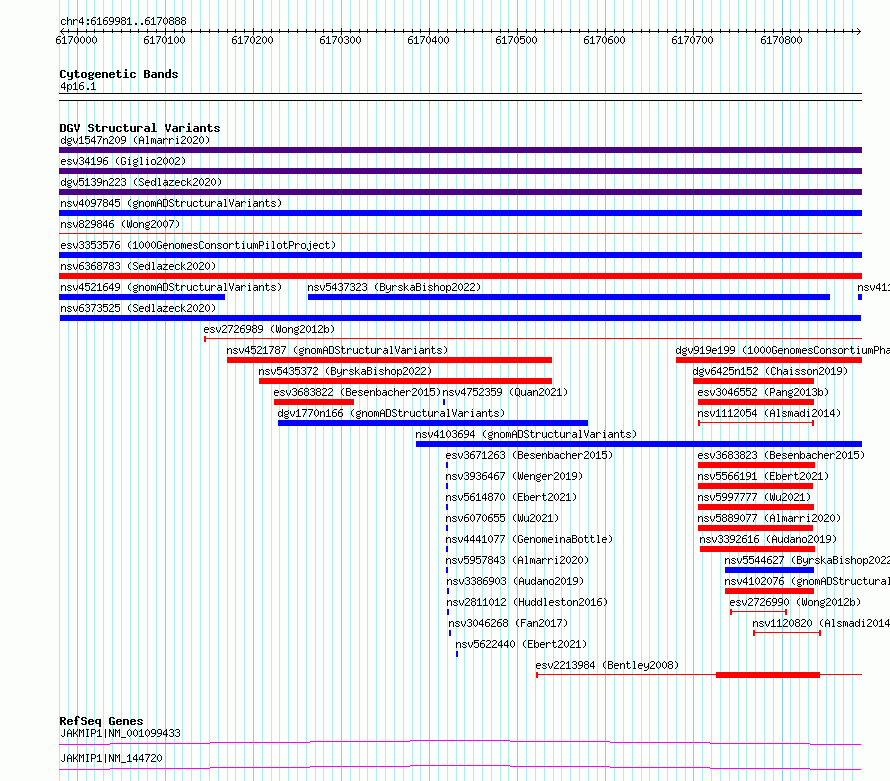Open nsv4441077 (GenomeinaBottle) variant
The height and width of the screenshot is (781, 890).
pos(529,539)
